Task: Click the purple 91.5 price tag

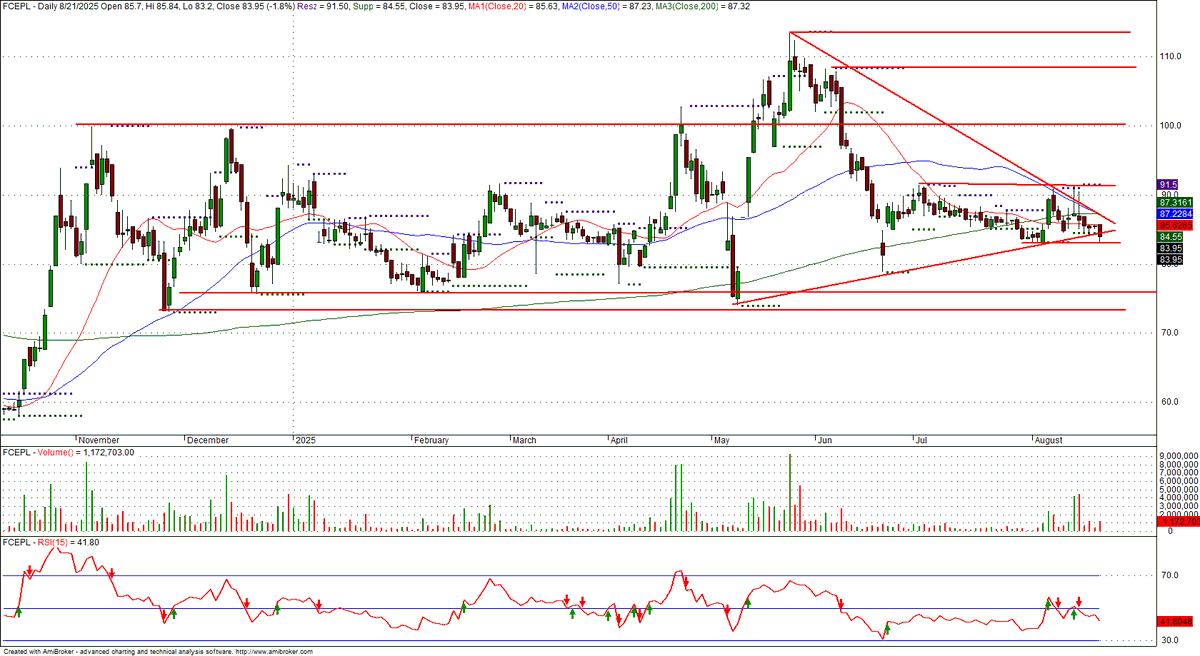Action: click(1167, 185)
